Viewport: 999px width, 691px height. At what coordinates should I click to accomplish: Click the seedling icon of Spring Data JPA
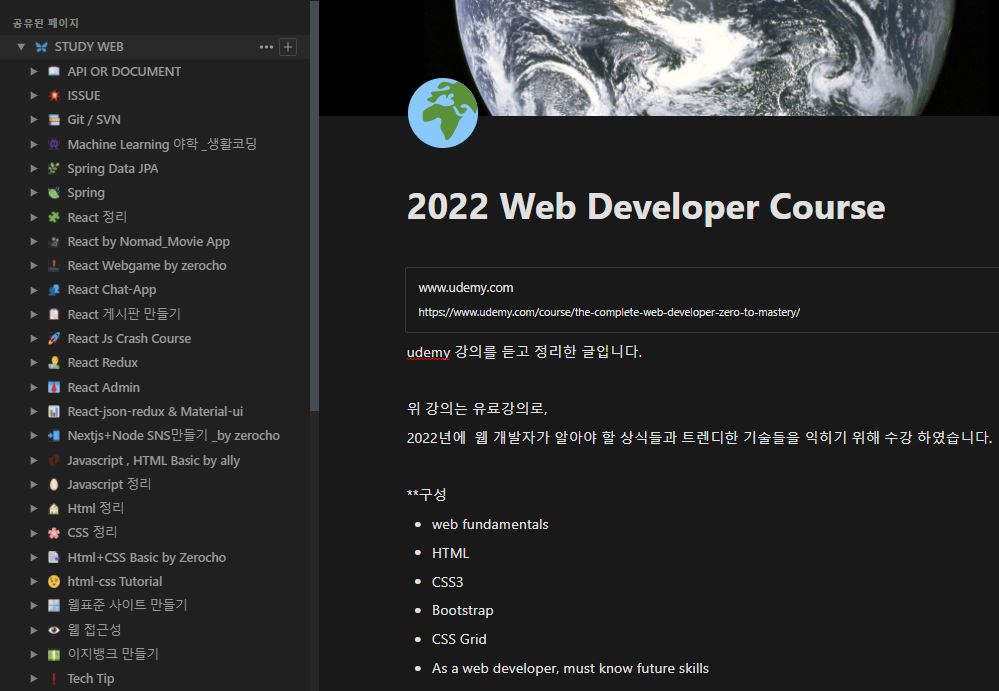54,169
